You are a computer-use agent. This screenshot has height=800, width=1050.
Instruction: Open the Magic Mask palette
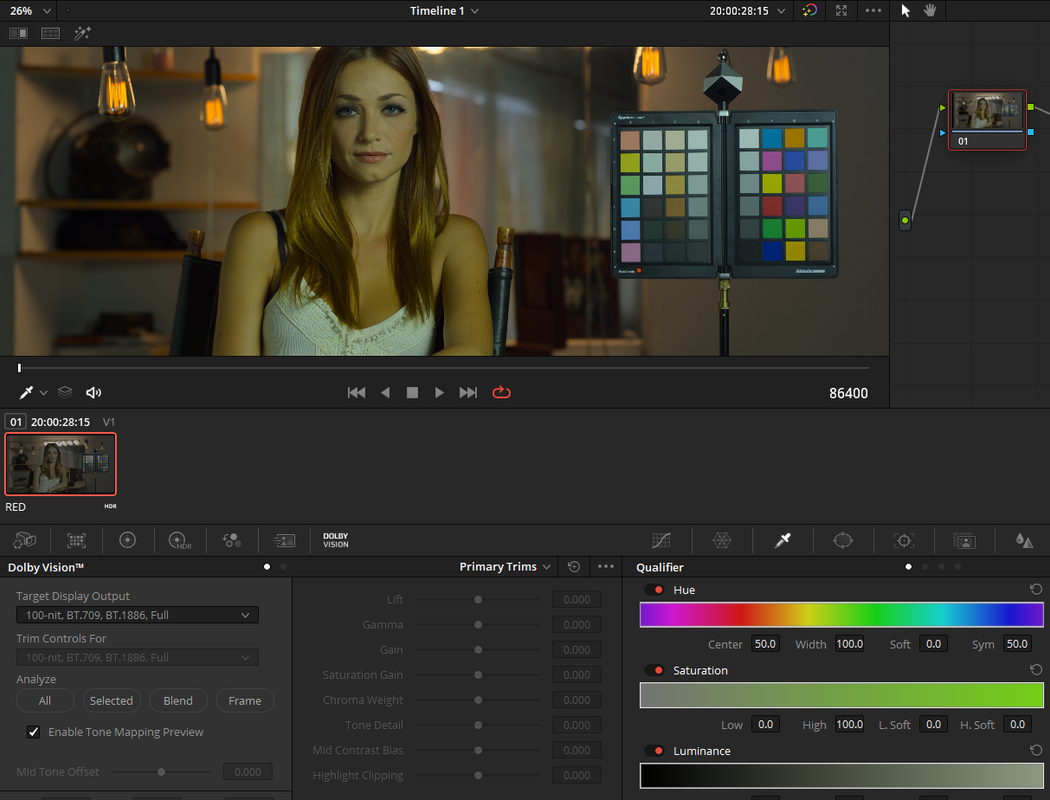[964, 540]
